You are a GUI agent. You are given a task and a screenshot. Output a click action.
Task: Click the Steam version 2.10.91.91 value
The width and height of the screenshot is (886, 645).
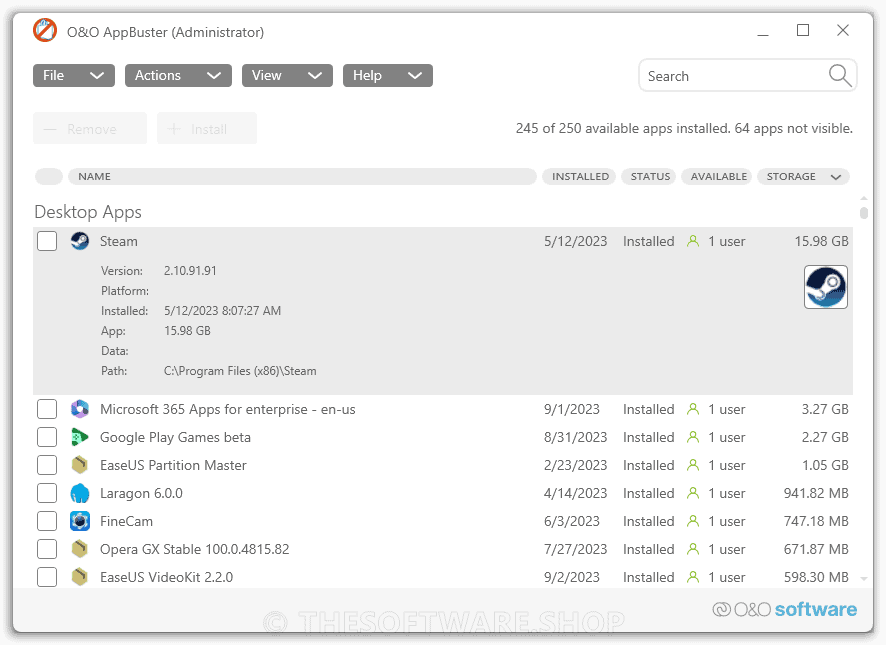tap(190, 271)
